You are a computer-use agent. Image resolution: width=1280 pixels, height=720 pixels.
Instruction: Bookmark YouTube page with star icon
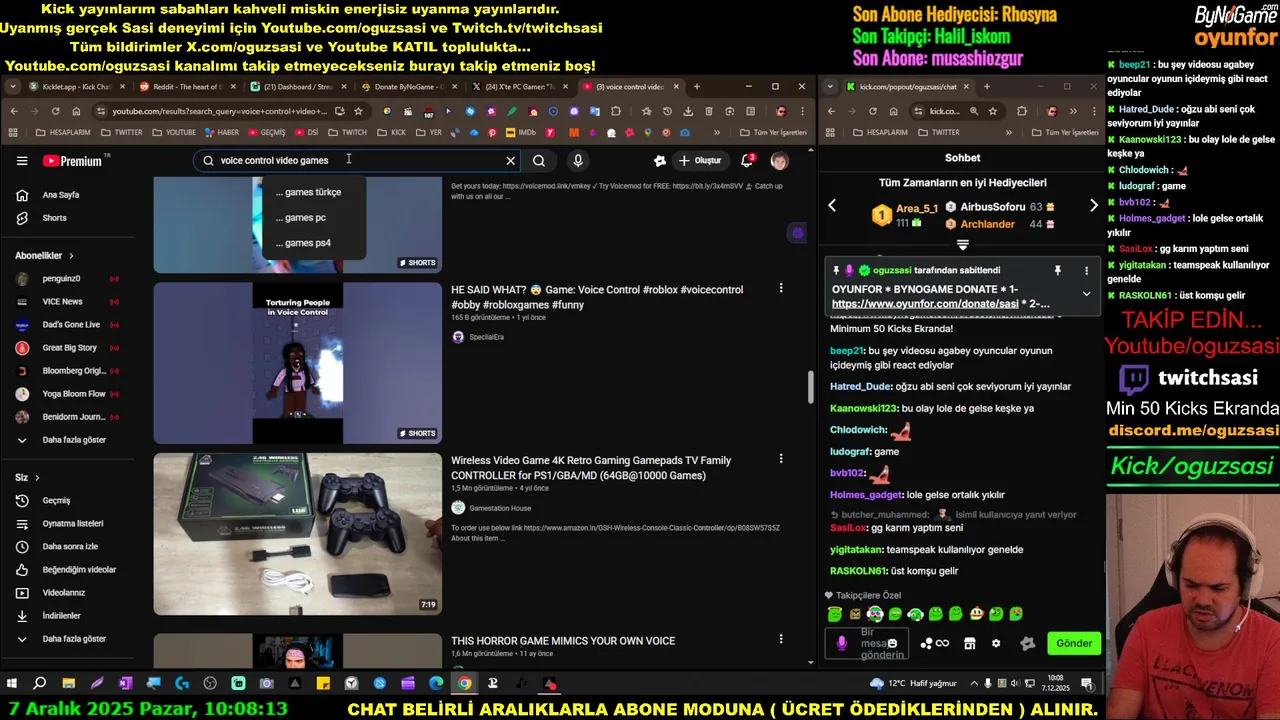click(358, 111)
